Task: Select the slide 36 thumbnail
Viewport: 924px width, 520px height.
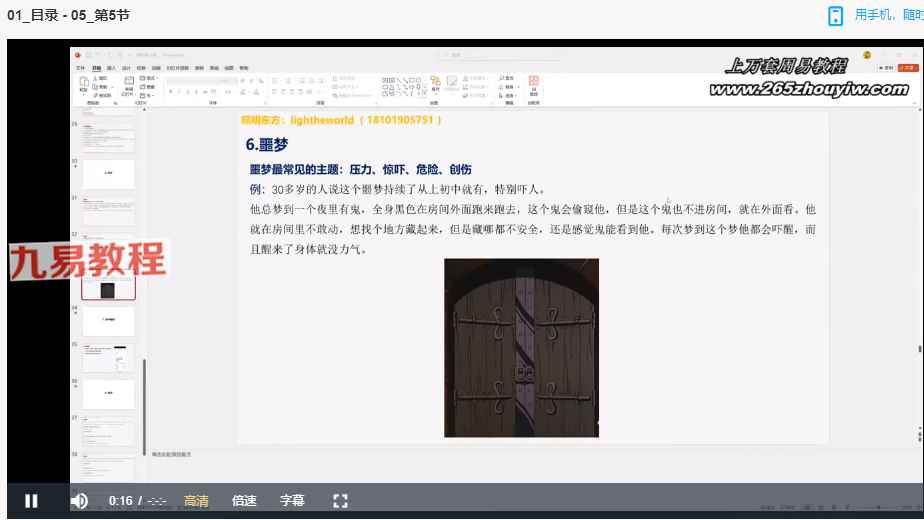Action: click(108, 394)
